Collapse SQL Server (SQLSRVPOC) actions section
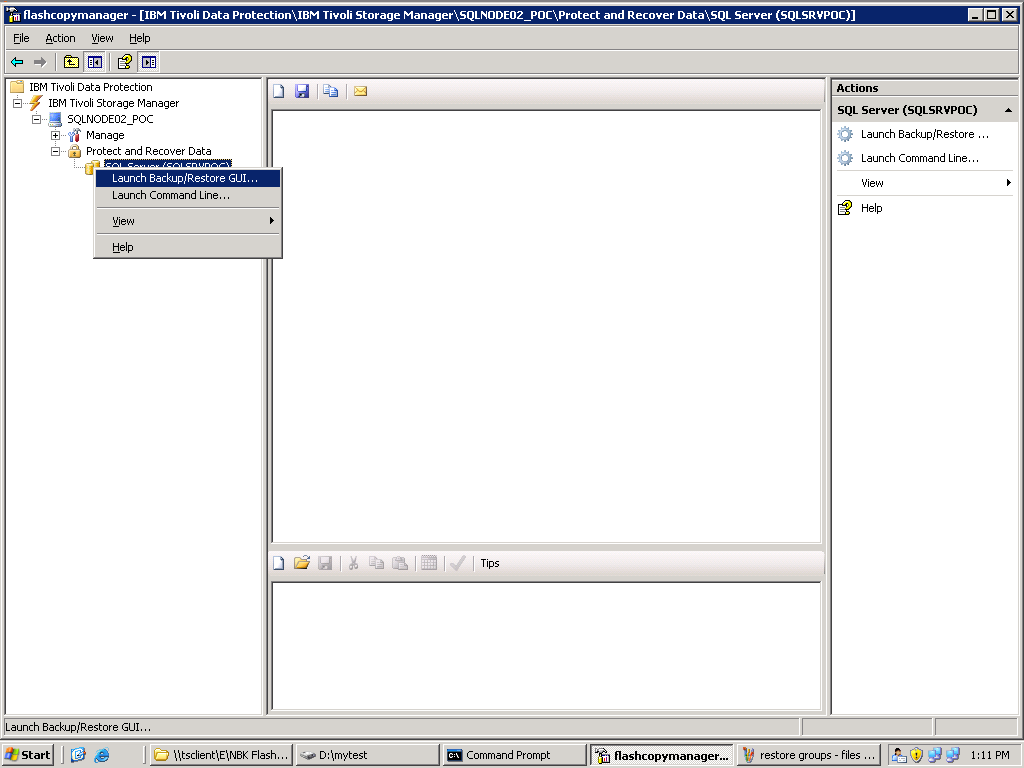This screenshot has height=768, width=1024. click(x=1008, y=110)
